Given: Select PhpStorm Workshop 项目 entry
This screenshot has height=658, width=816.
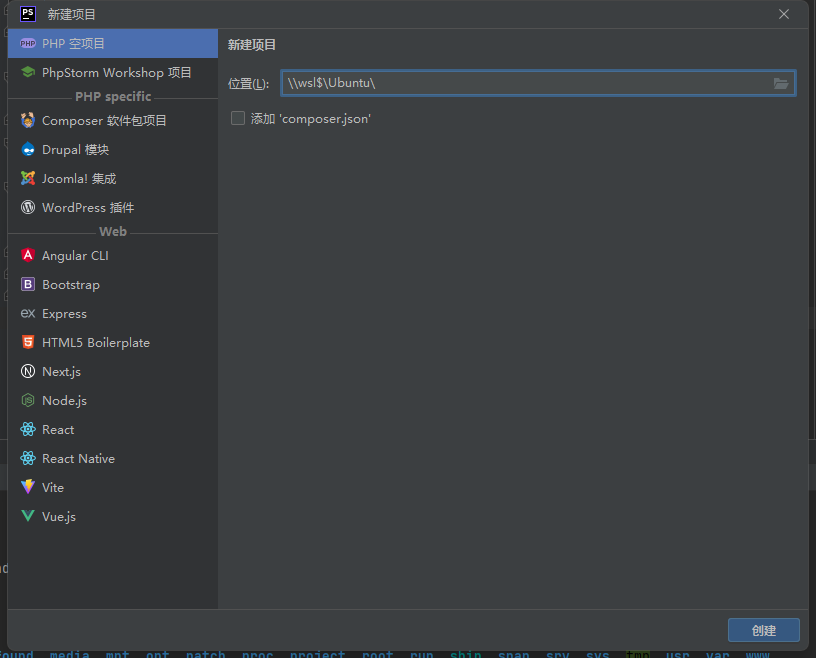Looking at the screenshot, I should tap(113, 72).
